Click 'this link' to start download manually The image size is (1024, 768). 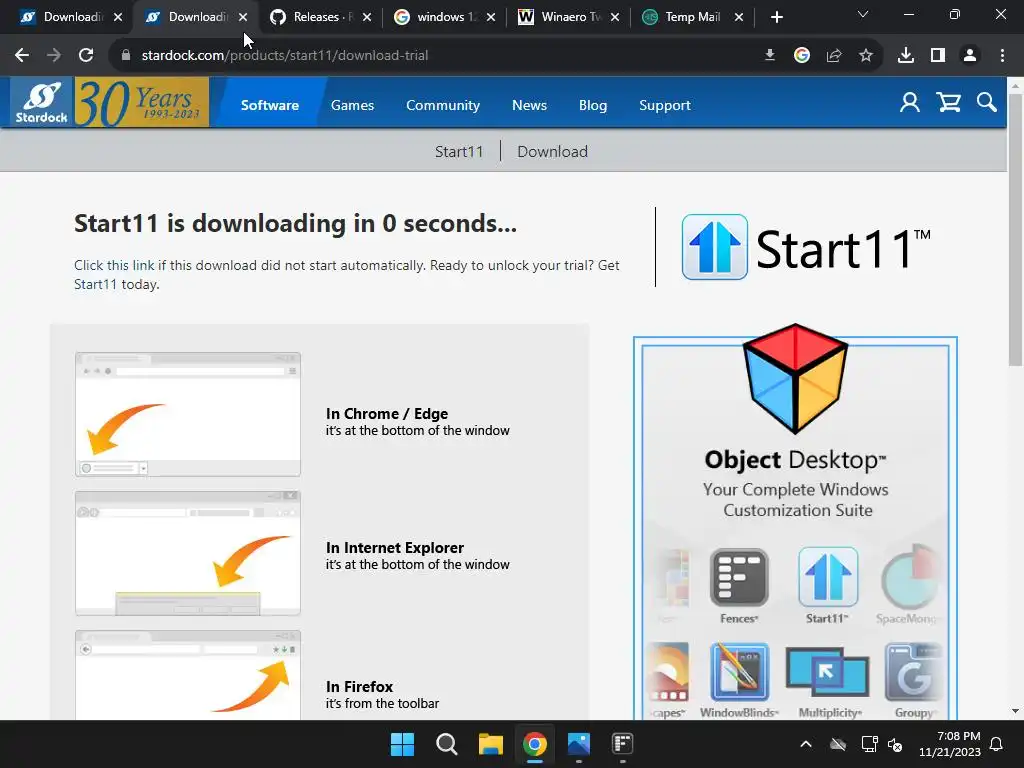[131, 265]
